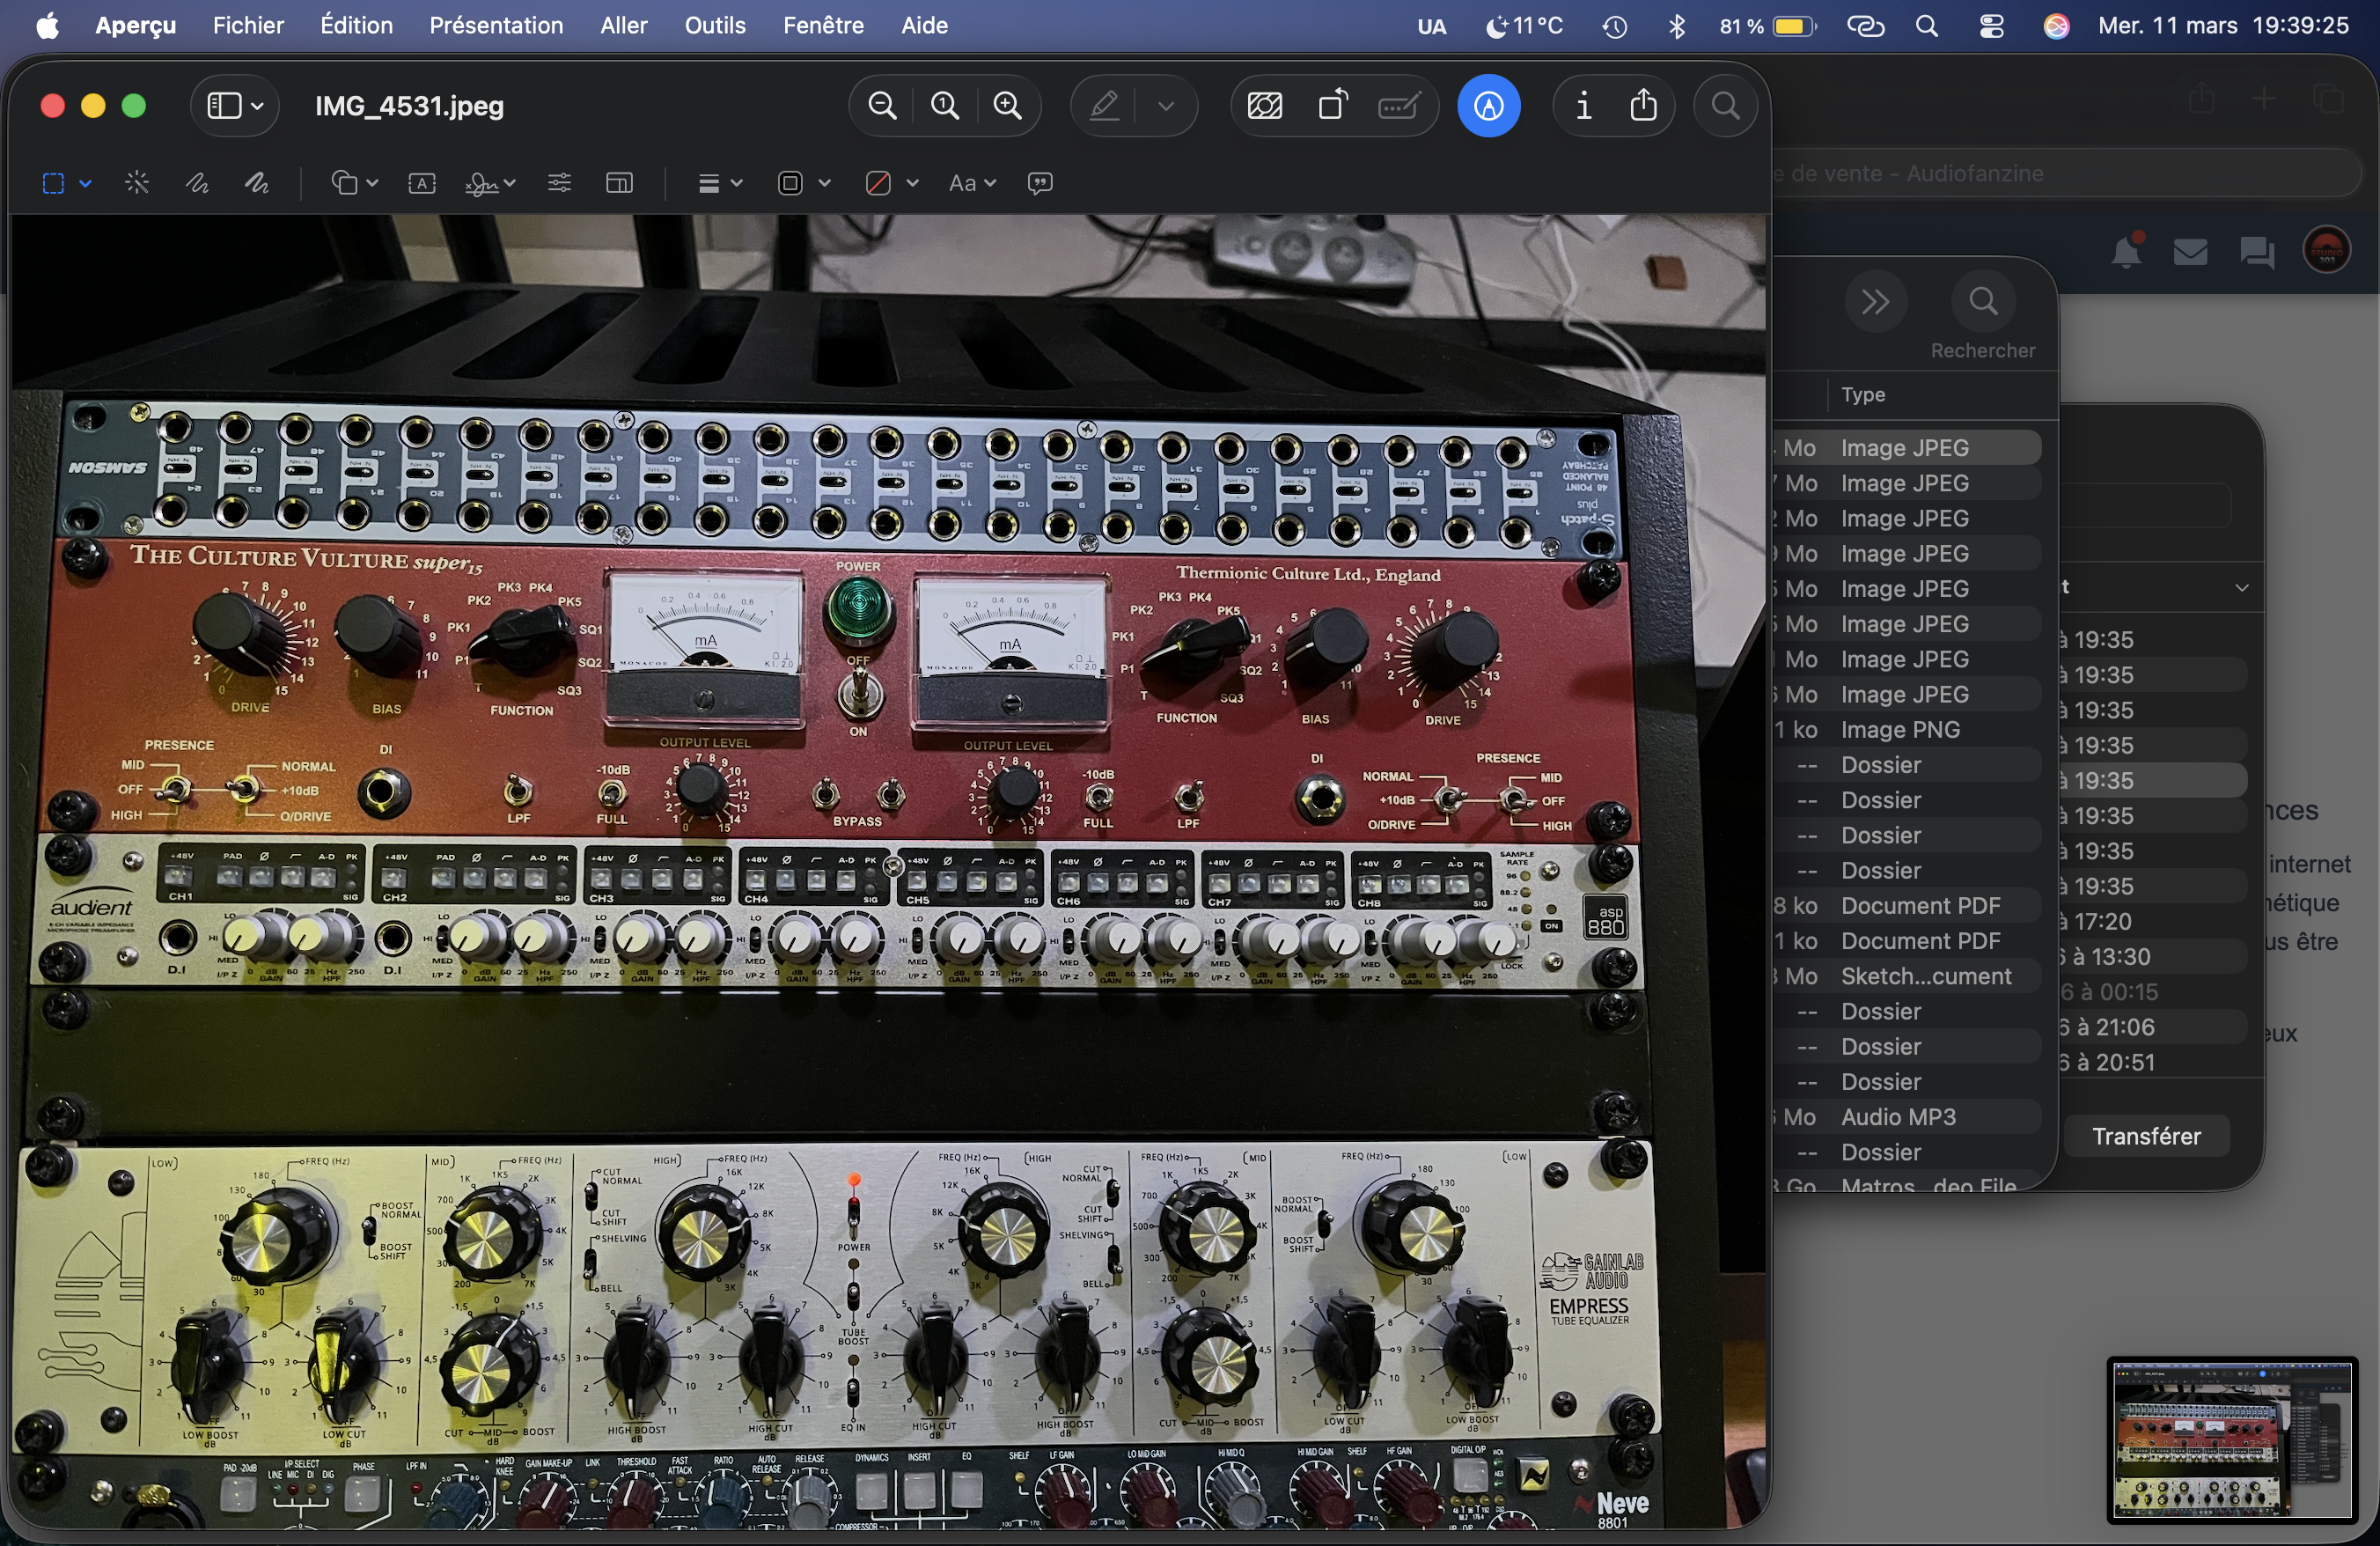This screenshot has width=2380, height=1546.
Task: Click the Transférer button
Action: (2146, 1136)
